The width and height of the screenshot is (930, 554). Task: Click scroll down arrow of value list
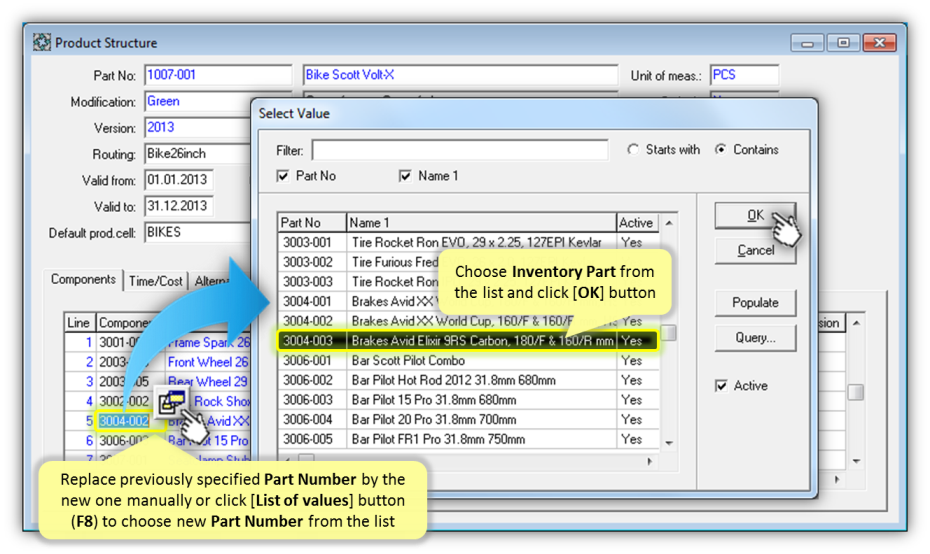coord(669,443)
